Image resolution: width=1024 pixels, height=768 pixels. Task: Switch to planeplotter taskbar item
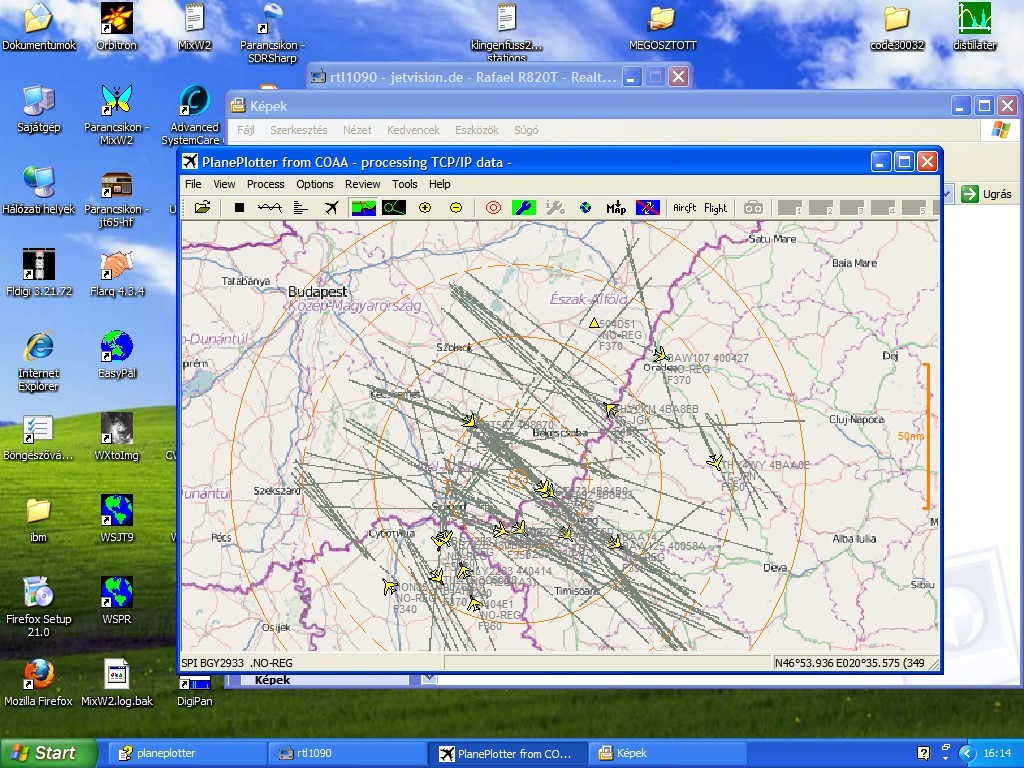pos(186,753)
